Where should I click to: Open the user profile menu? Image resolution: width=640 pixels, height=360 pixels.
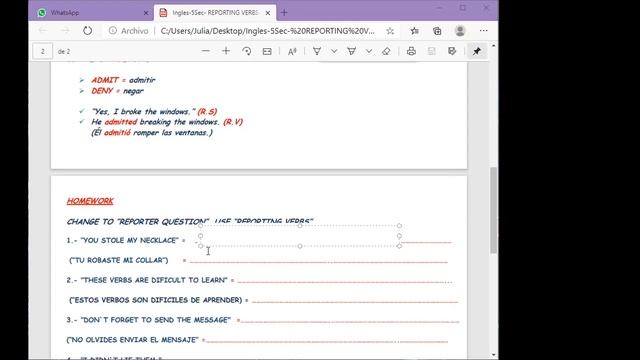tap(460, 31)
